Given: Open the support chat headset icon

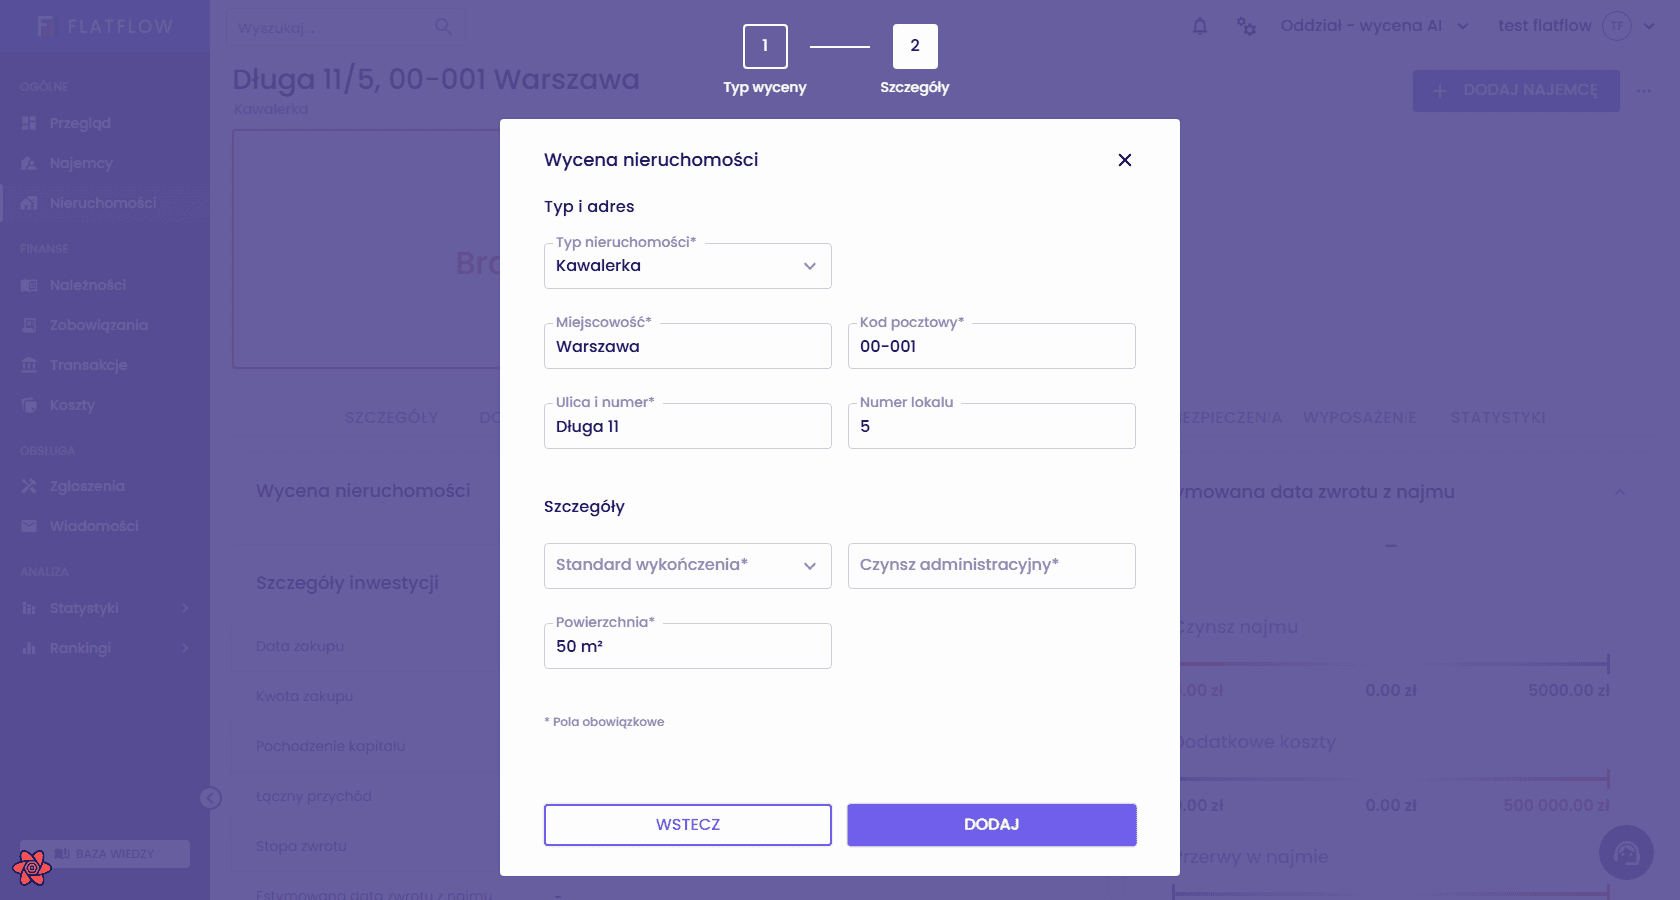Looking at the screenshot, I should 1626,853.
